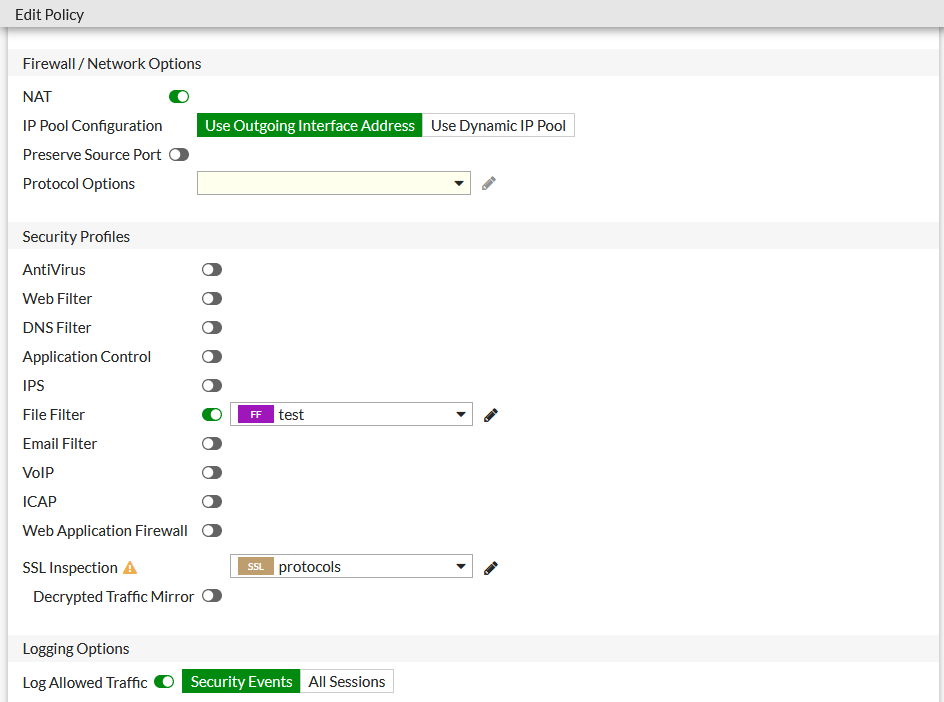Edit the Protocol Options profile pencil icon
The height and width of the screenshot is (702, 944).
[489, 184]
